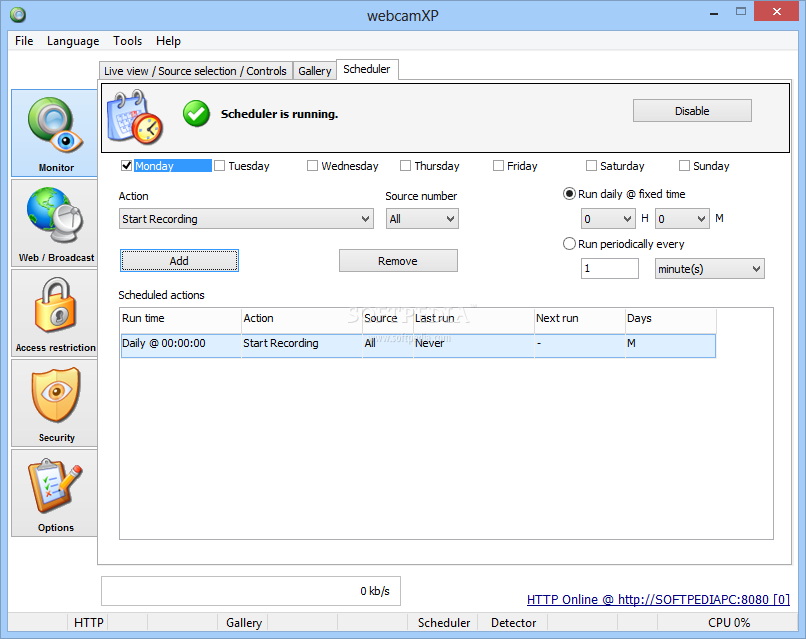This screenshot has height=639, width=806.
Task: Open the Tools menu
Action: click(x=127, y=41)
